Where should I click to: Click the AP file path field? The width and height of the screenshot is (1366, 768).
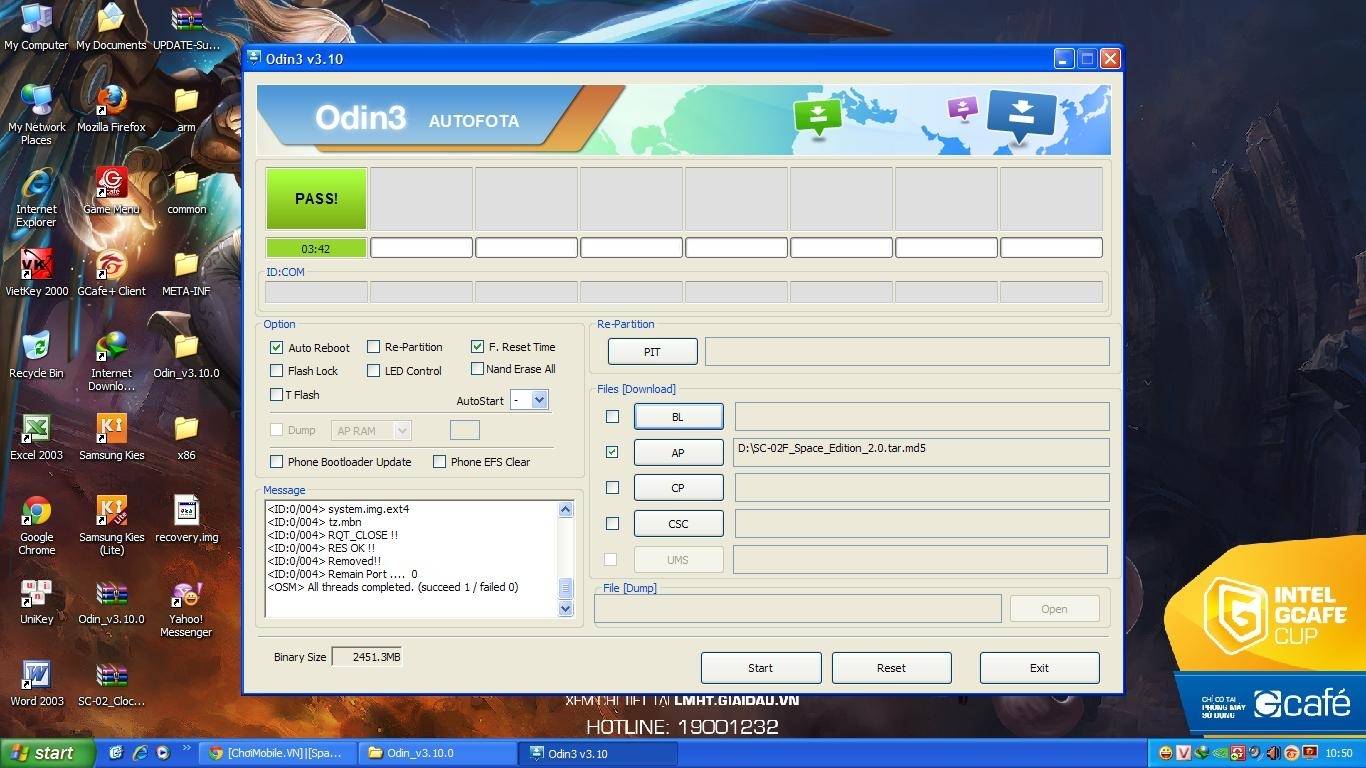tap(921, 452)
